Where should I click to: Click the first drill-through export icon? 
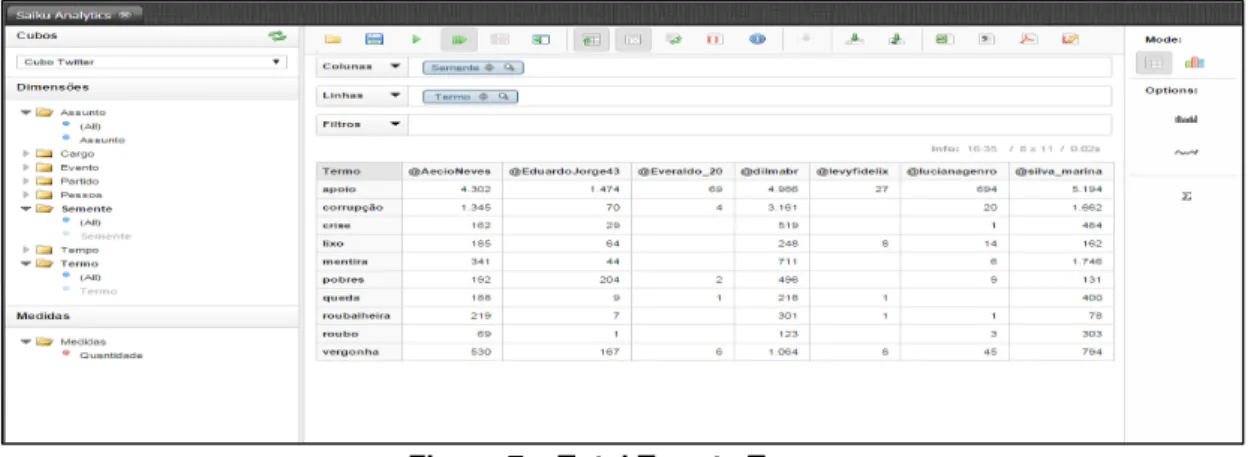[x=854, y=39]
